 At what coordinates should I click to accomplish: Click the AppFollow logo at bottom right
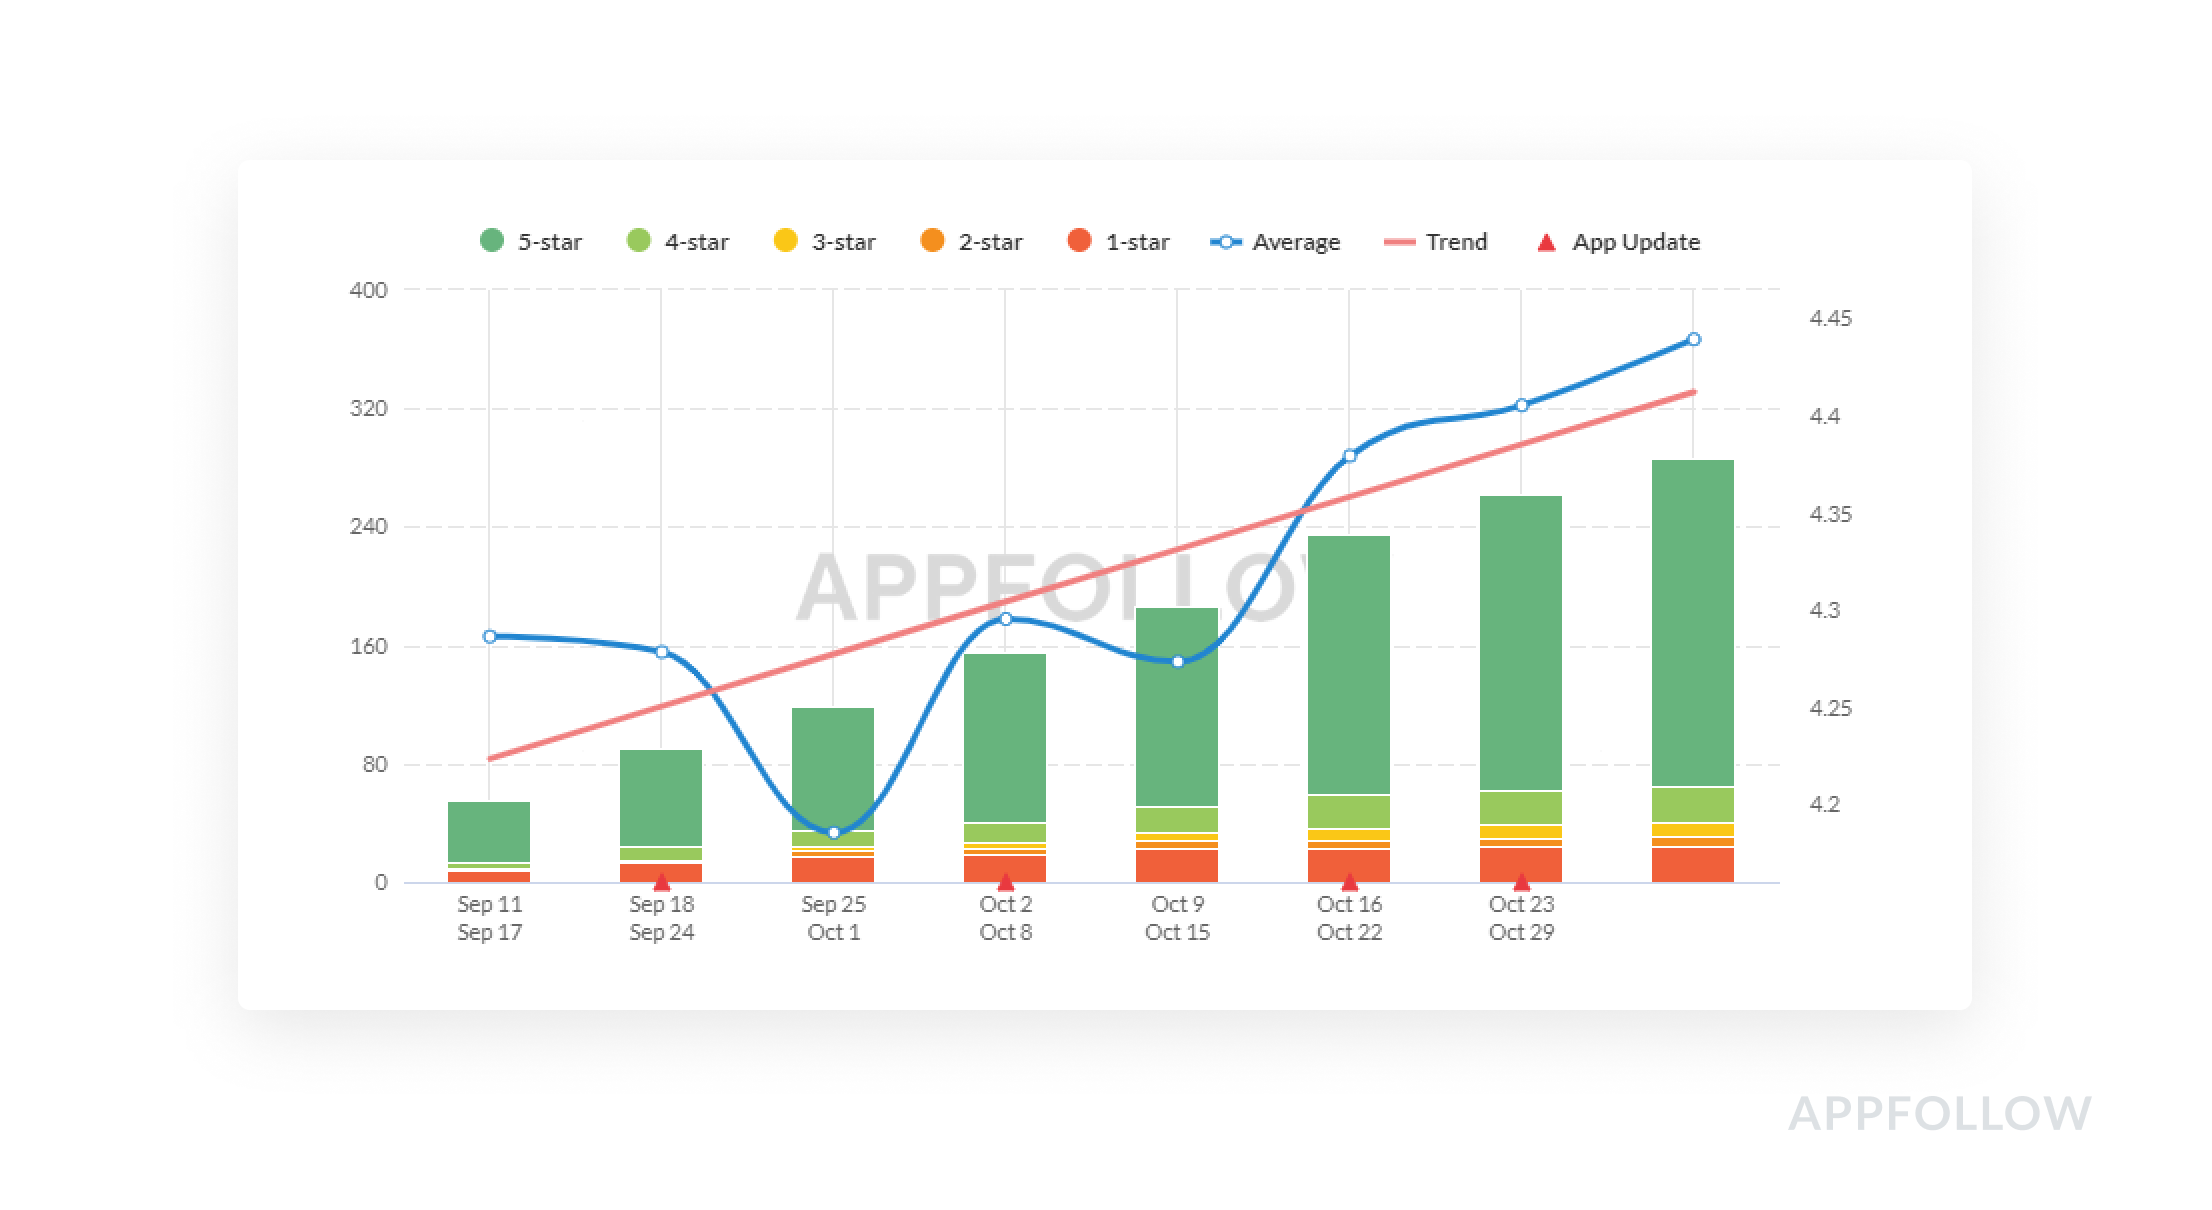coord(1939,1114)
